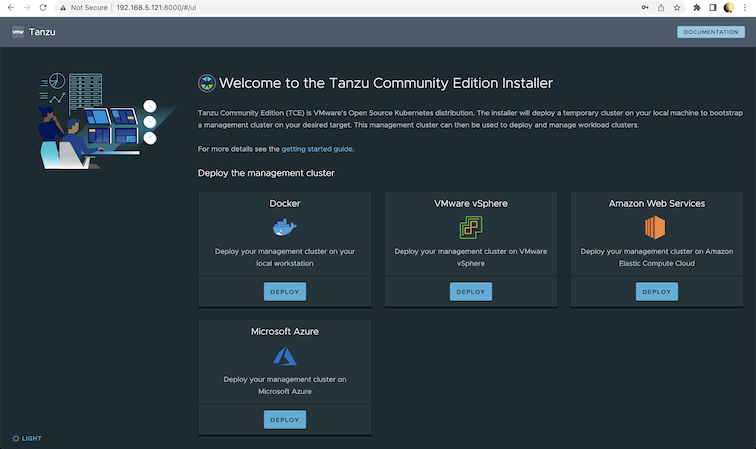Reload the page with the refresh icon
This screenshot has width=756, height=449.
(43, 8)
